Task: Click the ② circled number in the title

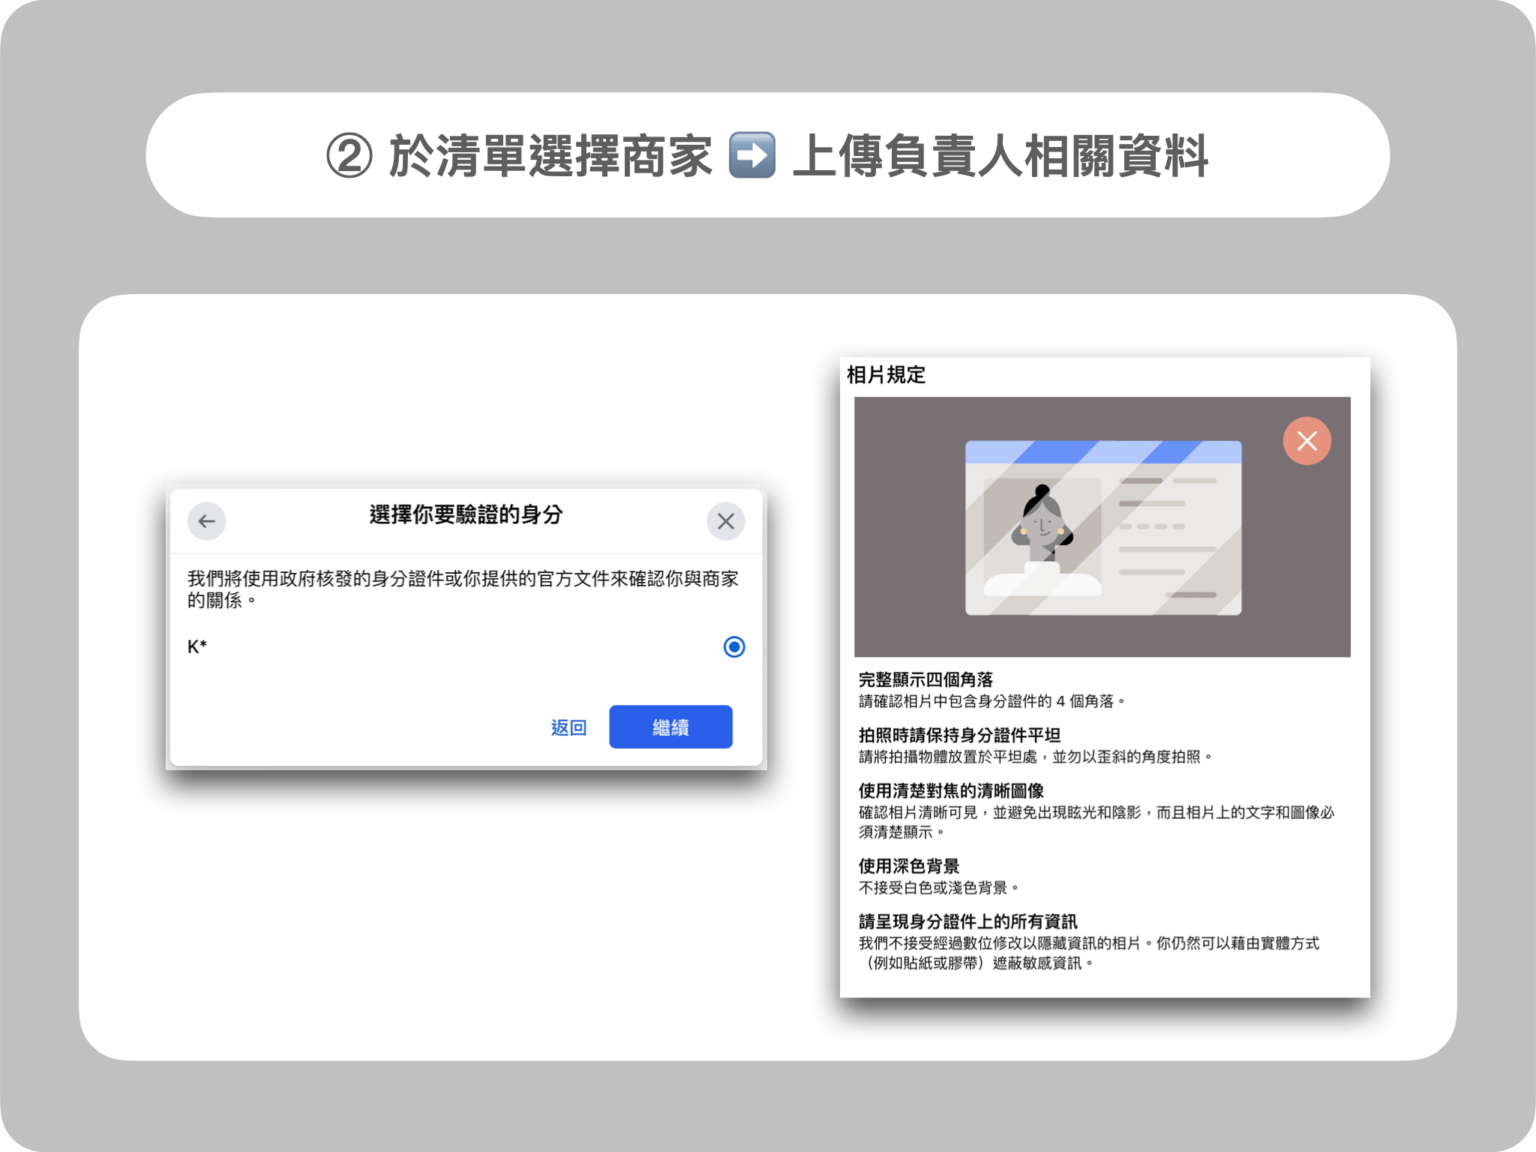Action: point(345,155)
